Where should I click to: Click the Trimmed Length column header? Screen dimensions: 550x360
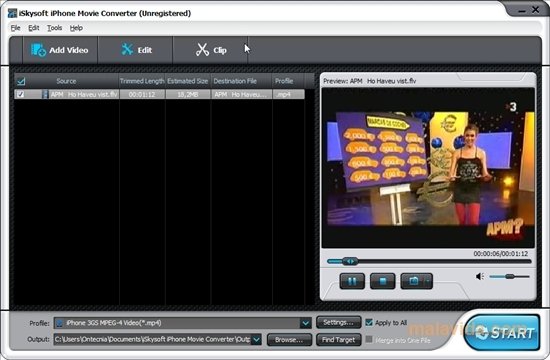(x=142, y=81)
